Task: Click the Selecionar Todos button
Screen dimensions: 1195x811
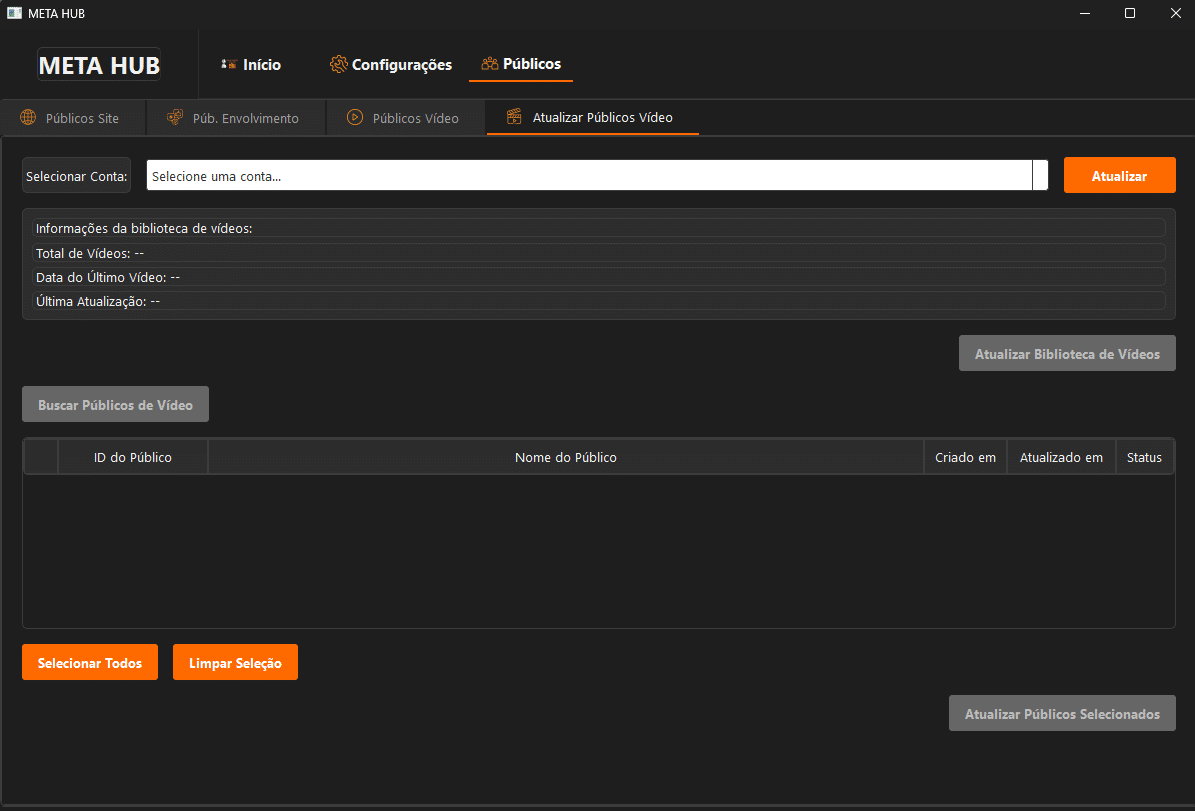Action: (90, 662)
